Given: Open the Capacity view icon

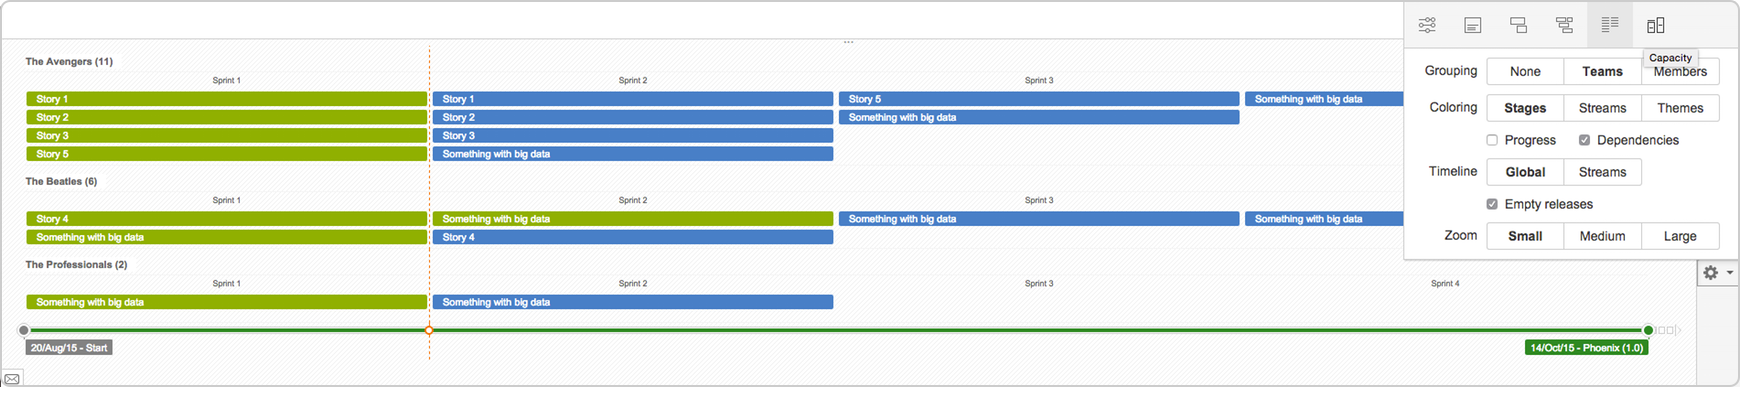Looking at the screenshot, I should [1656, 25].
